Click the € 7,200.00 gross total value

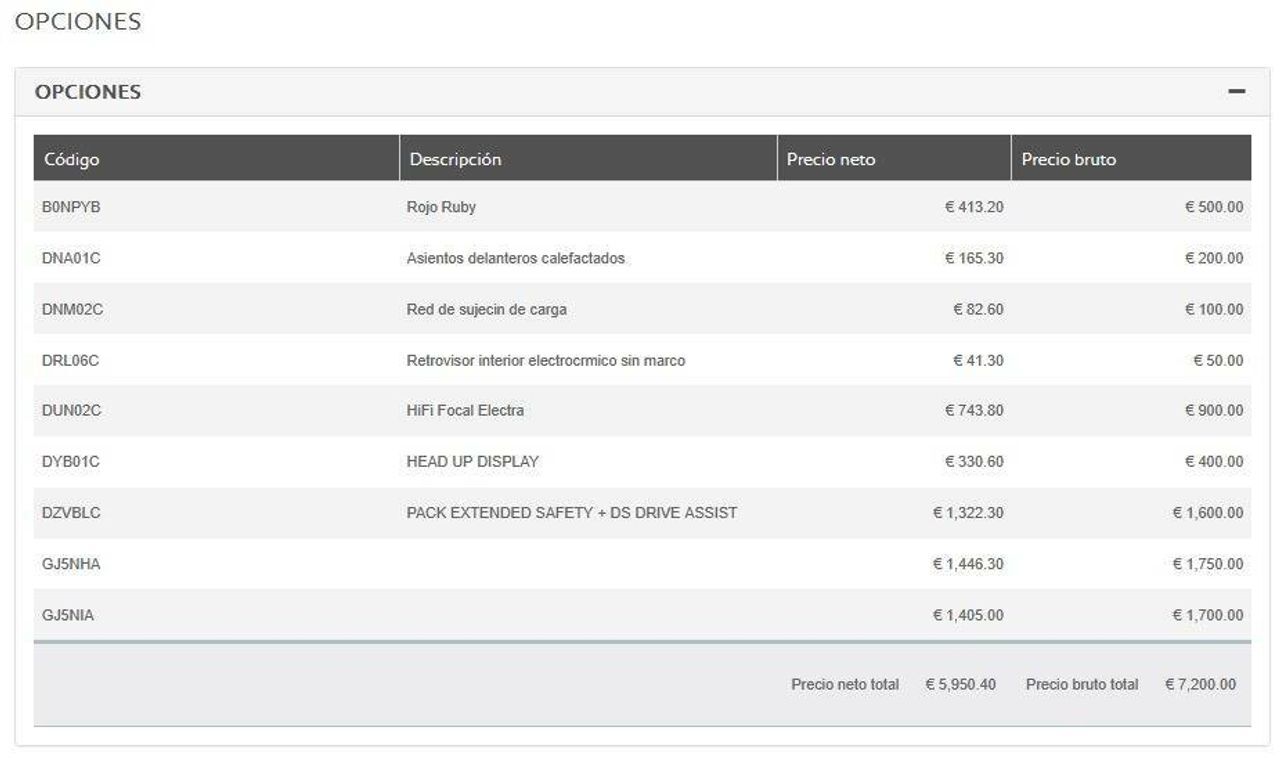(x=1200, y=685)
